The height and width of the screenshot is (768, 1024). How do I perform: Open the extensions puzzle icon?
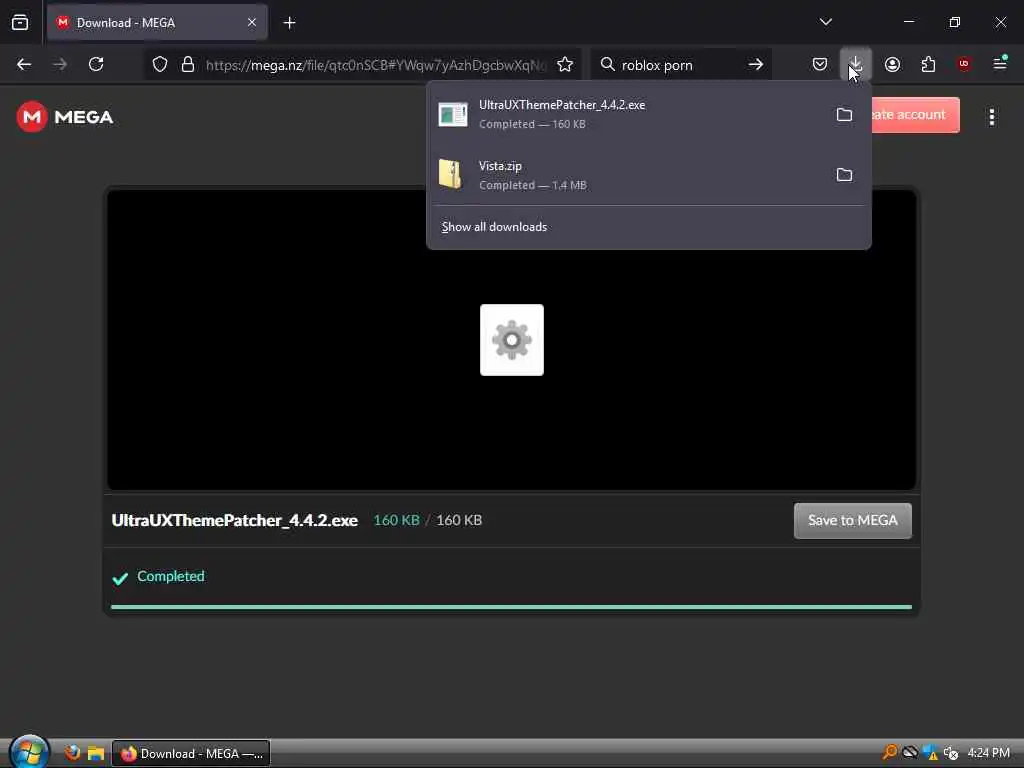click(928, 64)
